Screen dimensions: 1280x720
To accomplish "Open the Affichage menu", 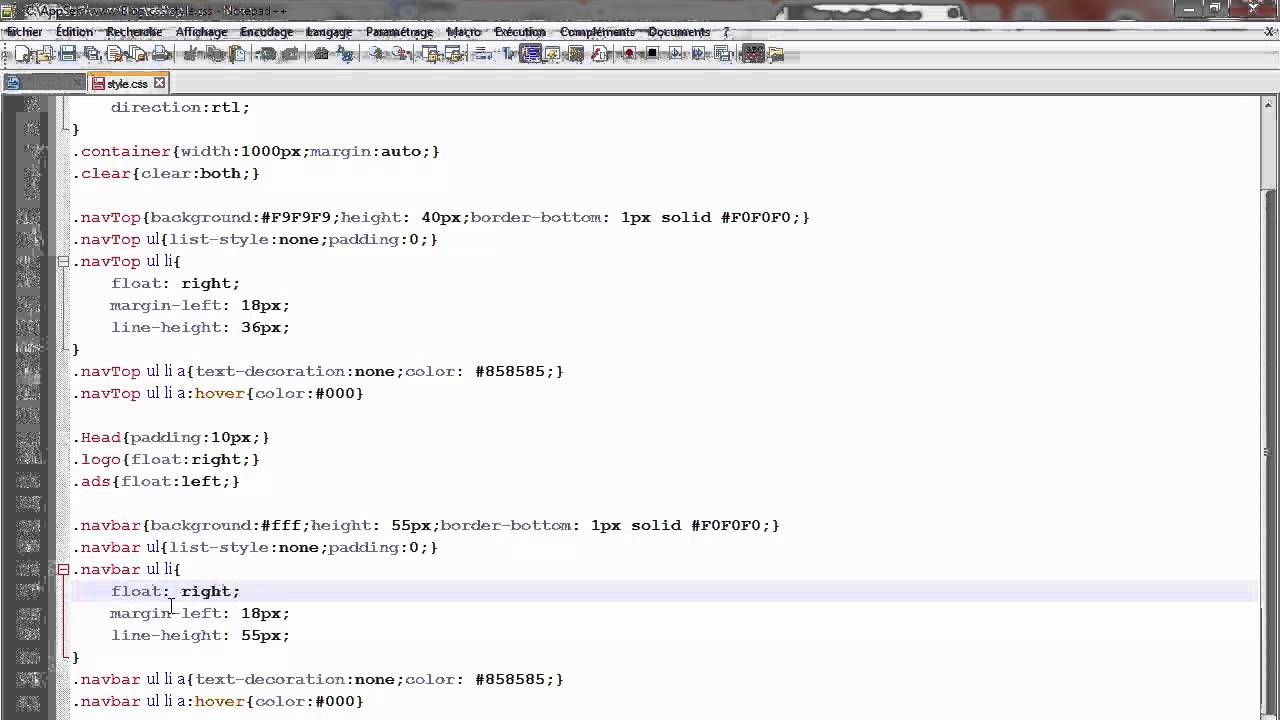I will coord(201,32).
